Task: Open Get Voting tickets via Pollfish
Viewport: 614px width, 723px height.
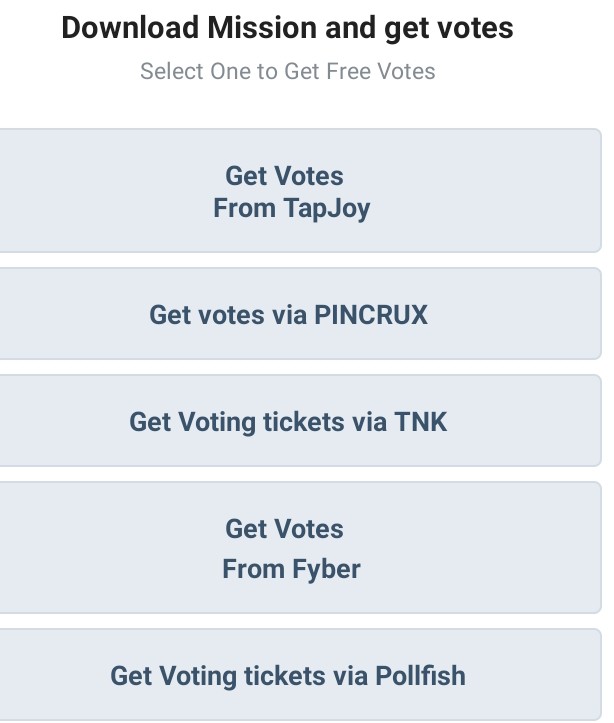Action: pyautogui.click(x=298, y=675)
